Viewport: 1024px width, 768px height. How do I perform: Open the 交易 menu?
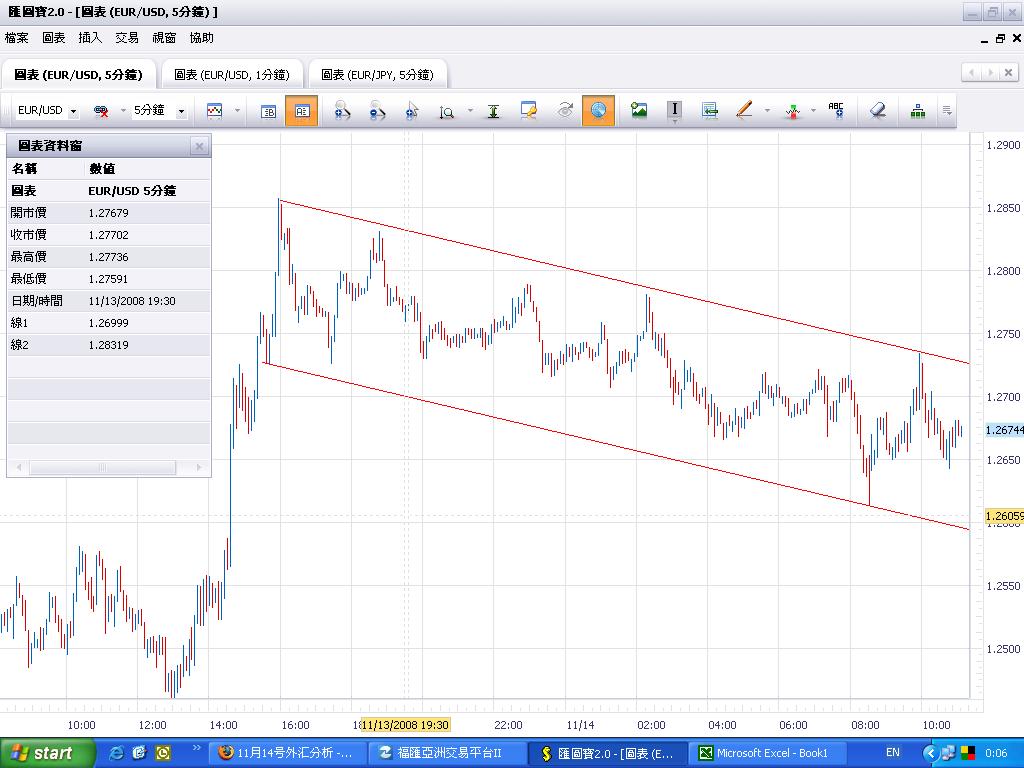[x=127, y=38]
